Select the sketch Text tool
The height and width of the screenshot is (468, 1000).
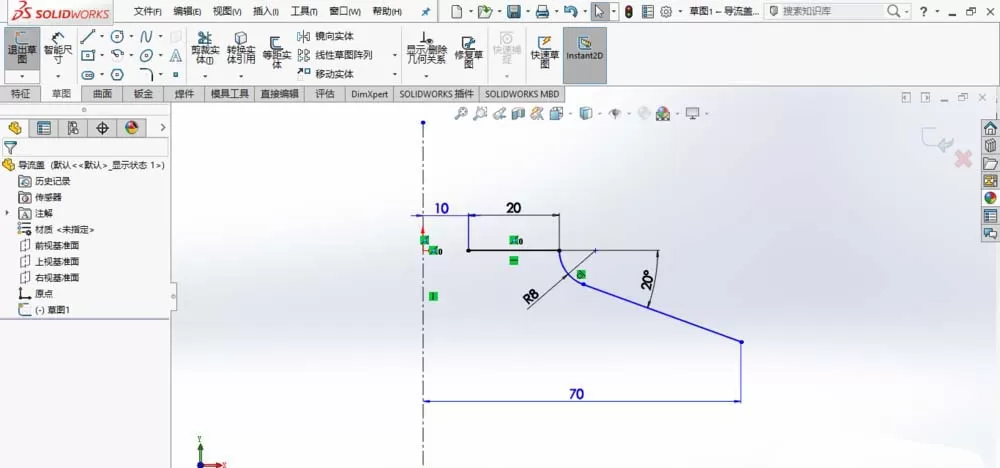coord(176,55)
